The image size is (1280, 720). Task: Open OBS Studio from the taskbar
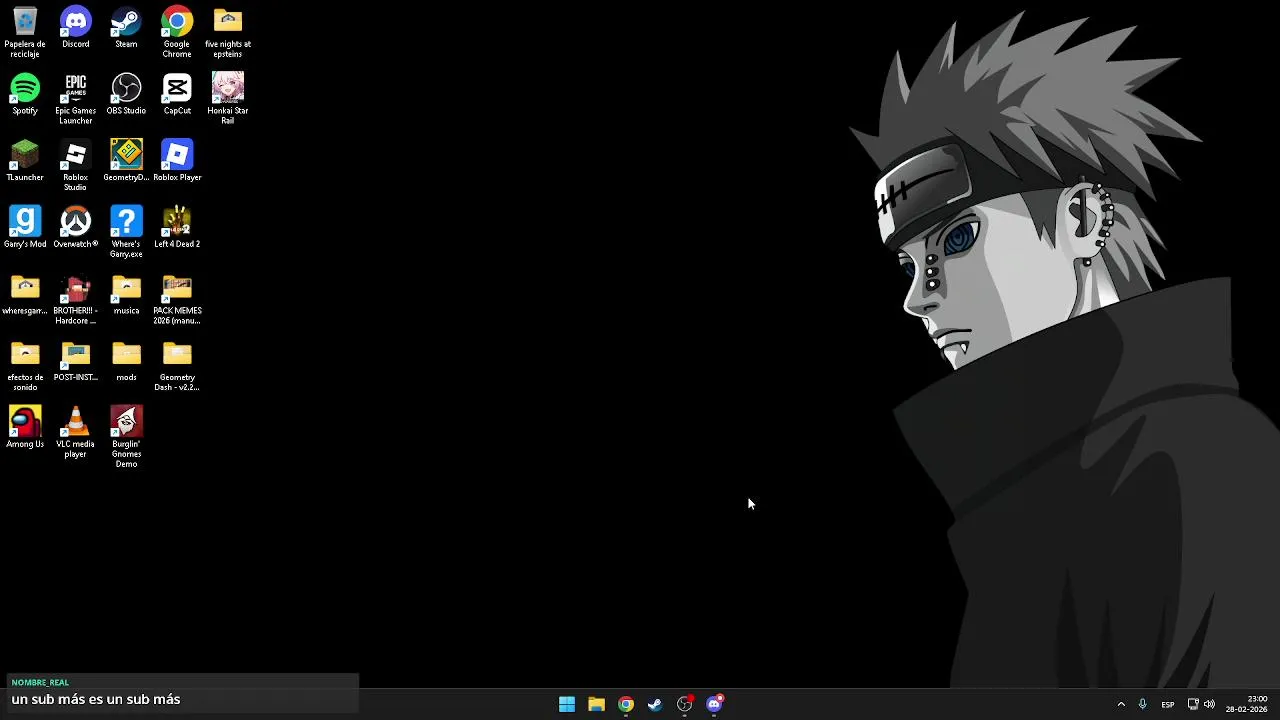tap(685, 704)
